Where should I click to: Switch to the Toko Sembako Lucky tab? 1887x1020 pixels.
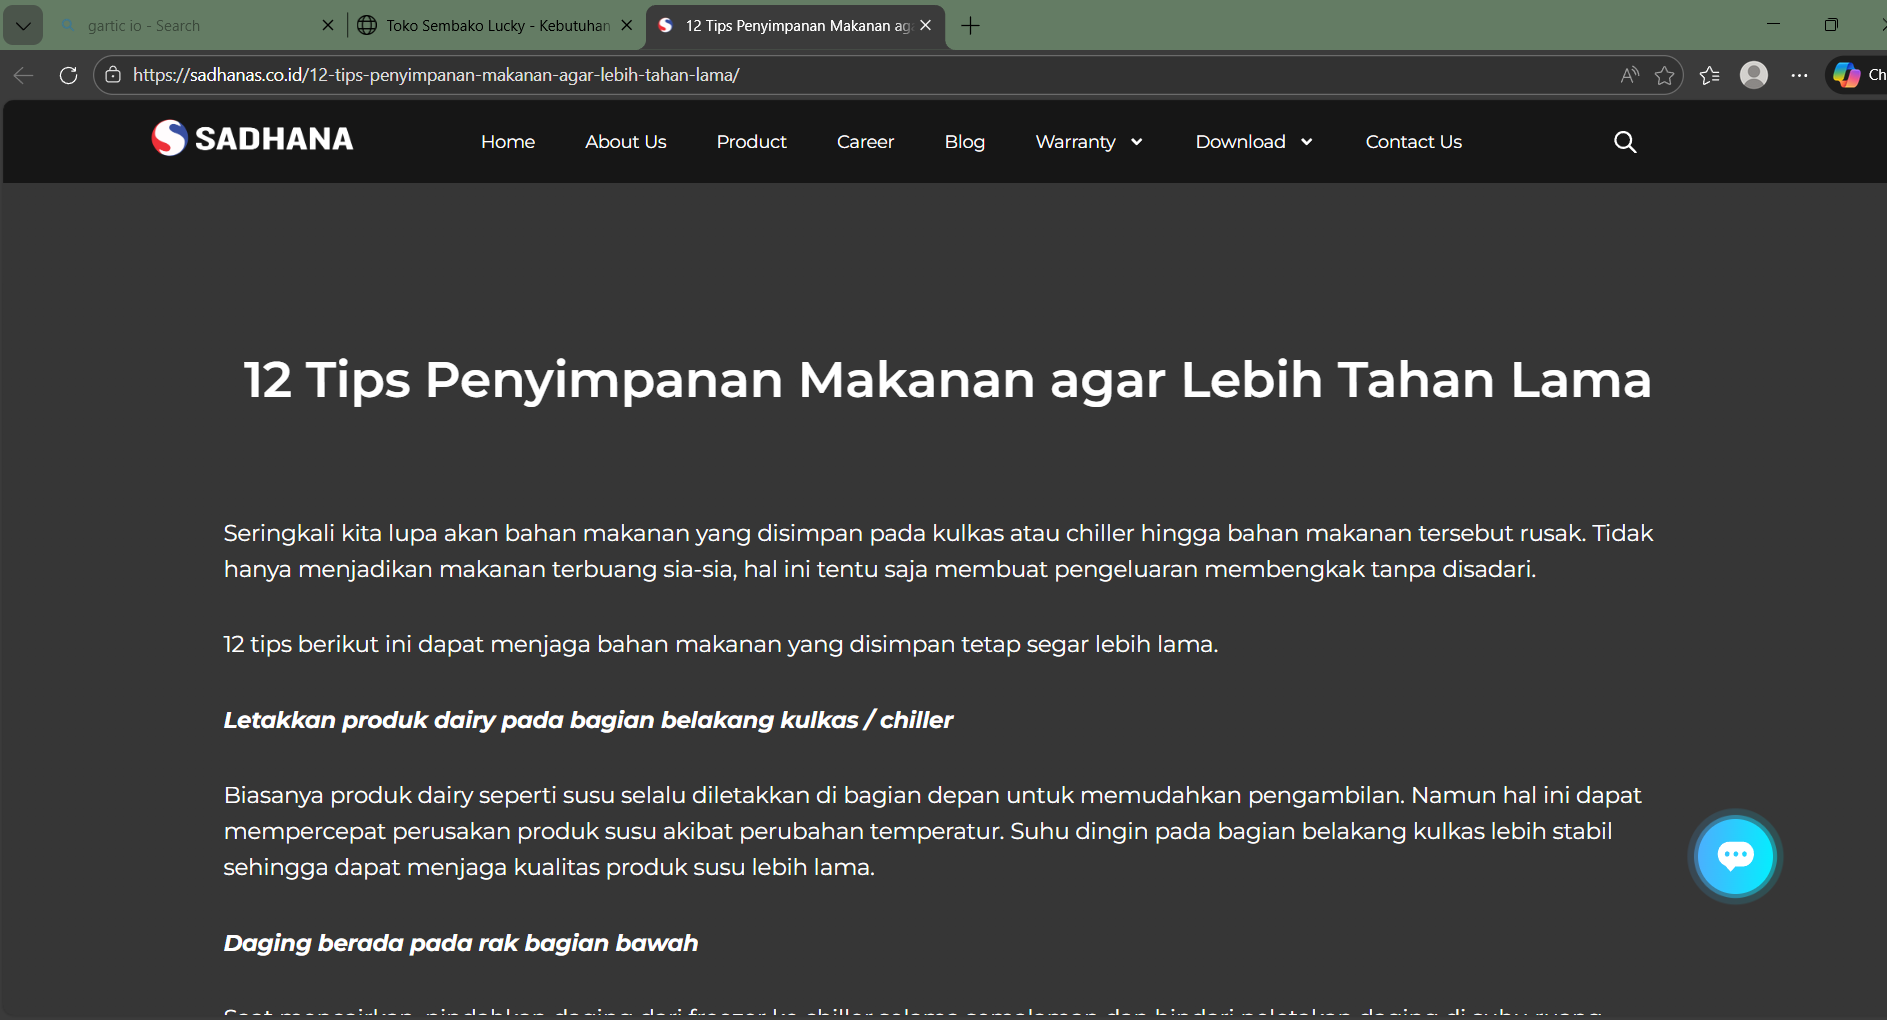pos(488,25)
